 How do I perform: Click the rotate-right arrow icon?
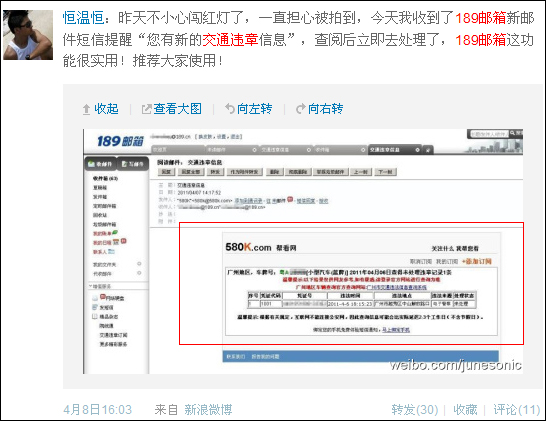tap(301, 109)
